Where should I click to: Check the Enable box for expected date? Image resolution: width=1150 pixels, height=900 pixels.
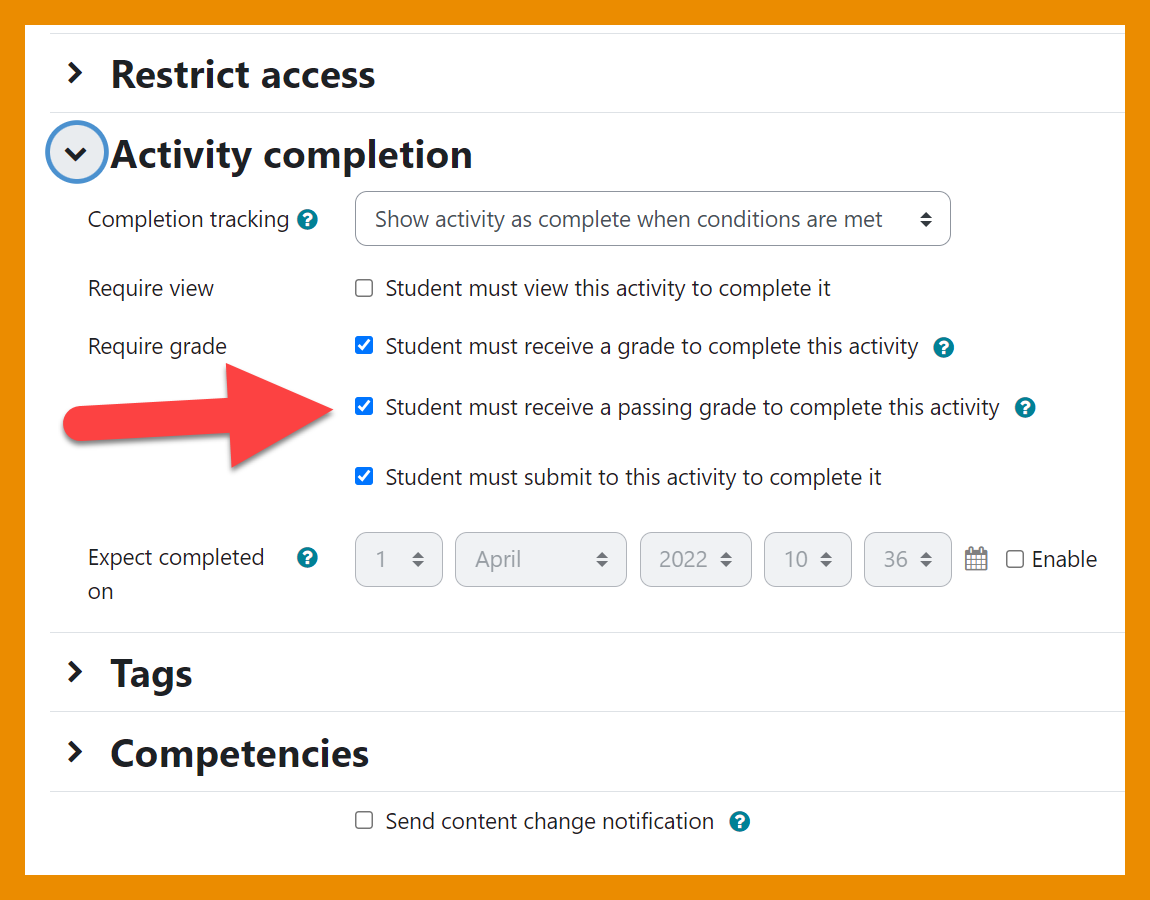coord(1015,560)
